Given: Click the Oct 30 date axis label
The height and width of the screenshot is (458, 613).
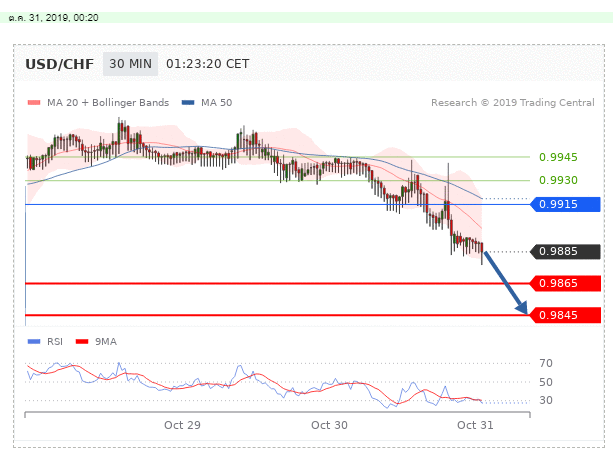Looking at the screenshot, I should (329, 425).
